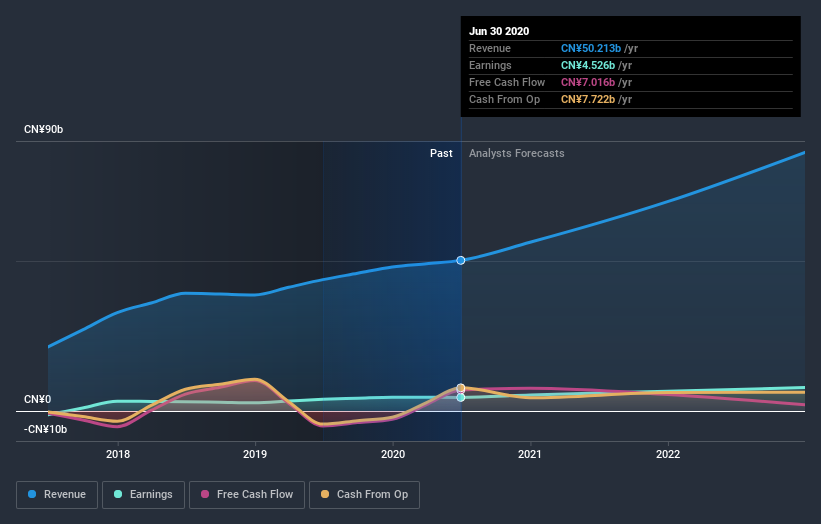Toggle the Cash From Op legend button
The width and height of the screenshot is (821, 524).
point(364,495)
